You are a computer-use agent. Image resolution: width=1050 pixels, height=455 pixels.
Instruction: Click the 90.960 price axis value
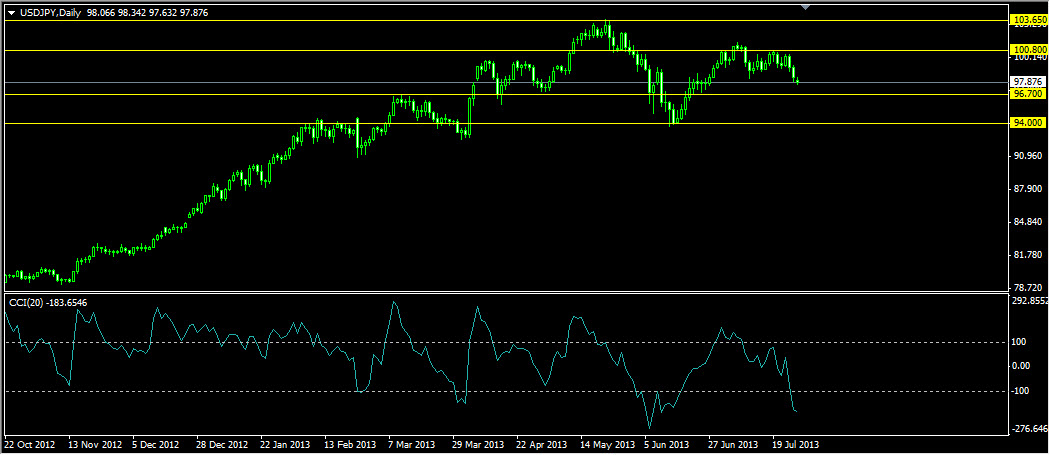click(1028, 155)
